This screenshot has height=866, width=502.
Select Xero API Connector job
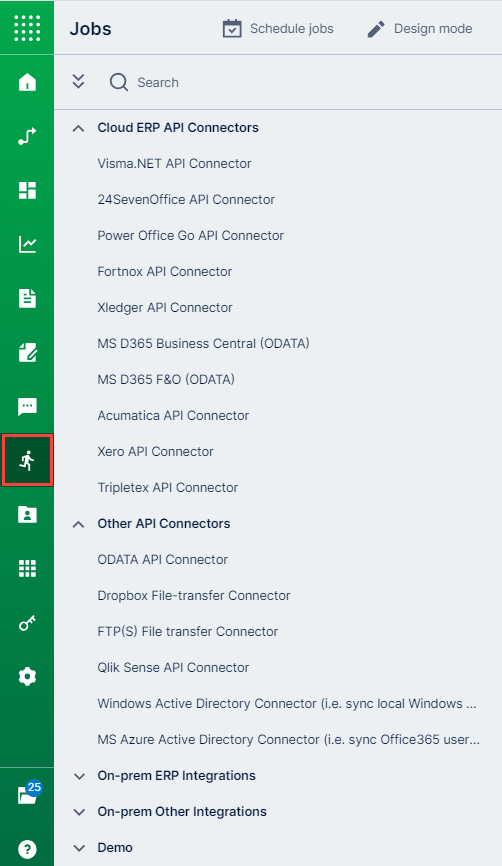(x=155, y=451)
